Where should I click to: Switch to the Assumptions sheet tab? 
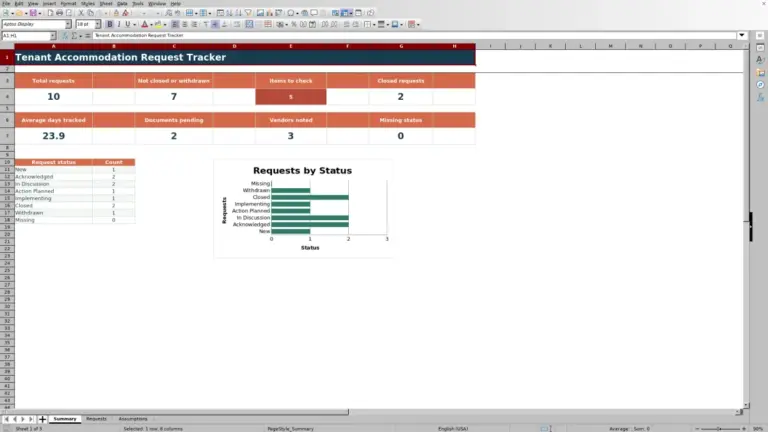133,419
